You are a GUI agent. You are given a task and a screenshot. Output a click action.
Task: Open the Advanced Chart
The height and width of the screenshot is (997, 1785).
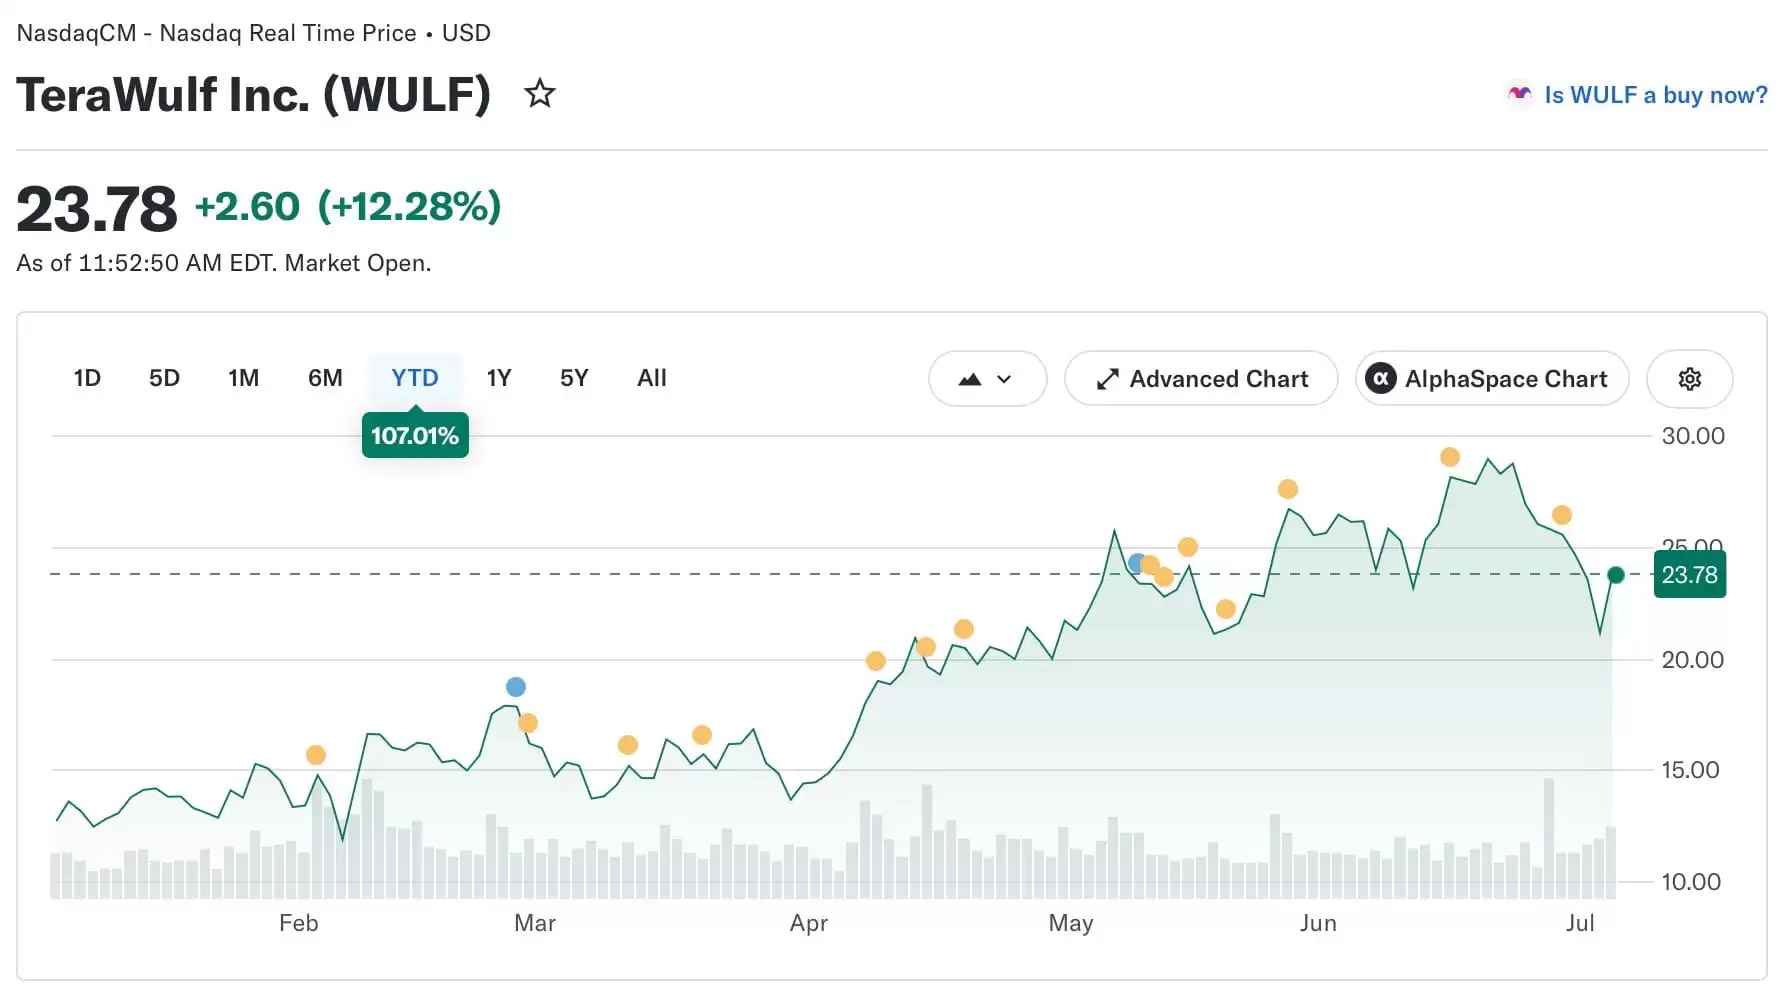click(1201, 379)
